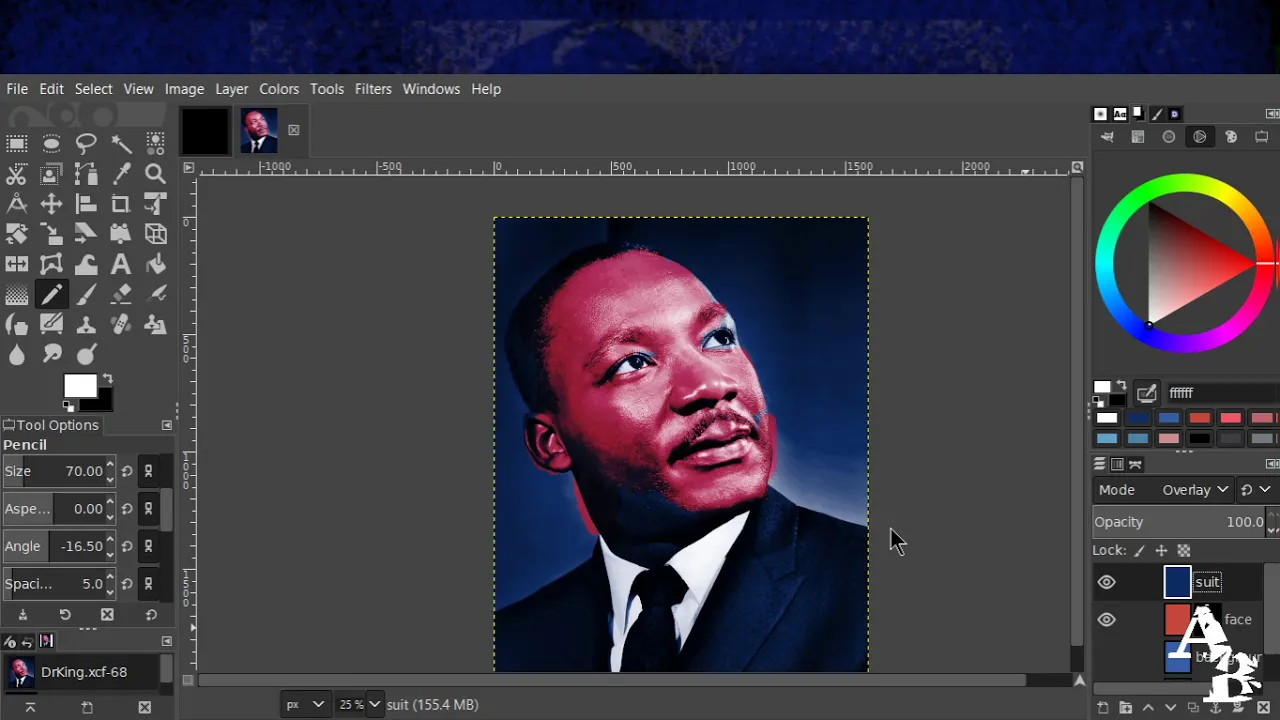Save tool preset at Tool Options bottom
Image resolution: width=1280 pixels, height=720 pixels.
click(x=22, y=615)
